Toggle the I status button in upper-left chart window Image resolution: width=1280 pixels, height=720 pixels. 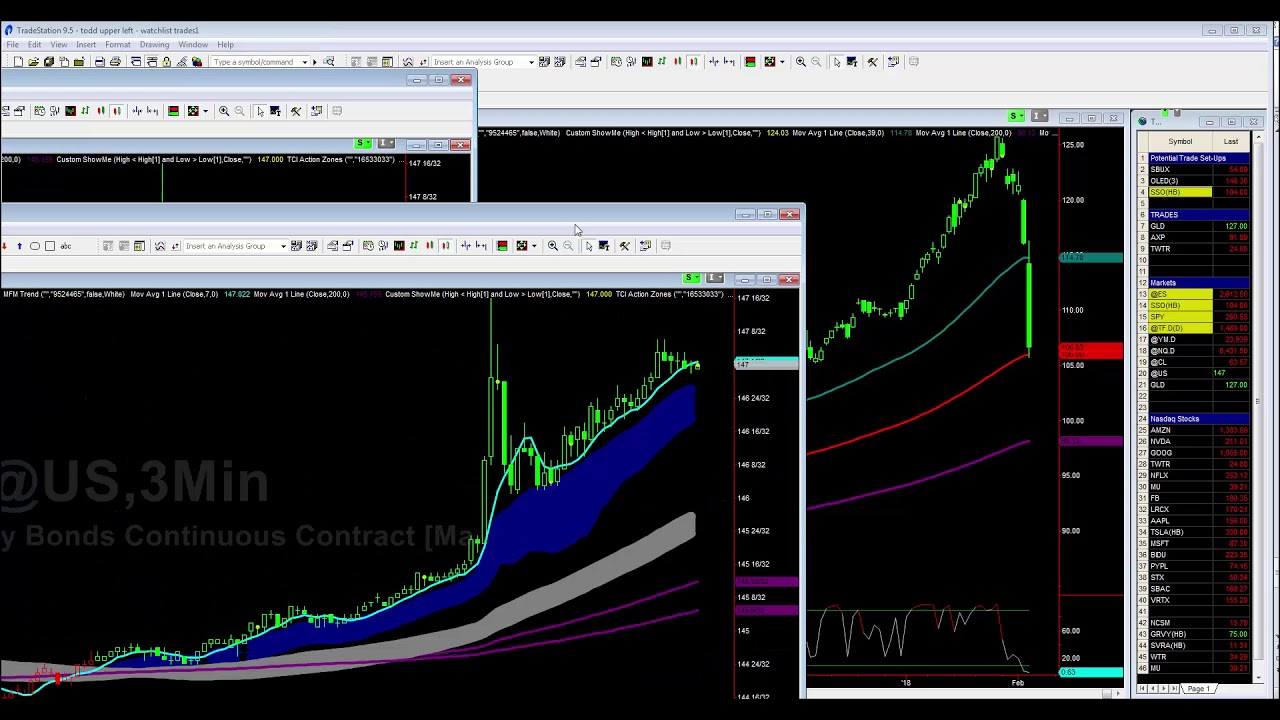pyautogui.click(x=386, y=144)
